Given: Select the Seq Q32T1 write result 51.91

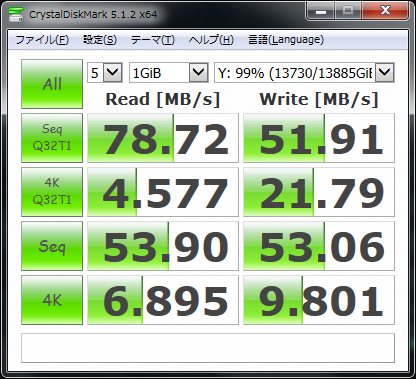Looking at the screenshot, I should (x=319, y=138).
